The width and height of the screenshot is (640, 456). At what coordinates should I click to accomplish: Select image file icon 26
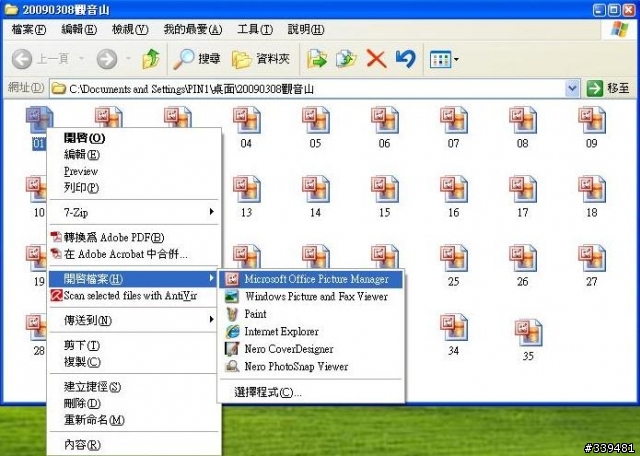point(522,258)
